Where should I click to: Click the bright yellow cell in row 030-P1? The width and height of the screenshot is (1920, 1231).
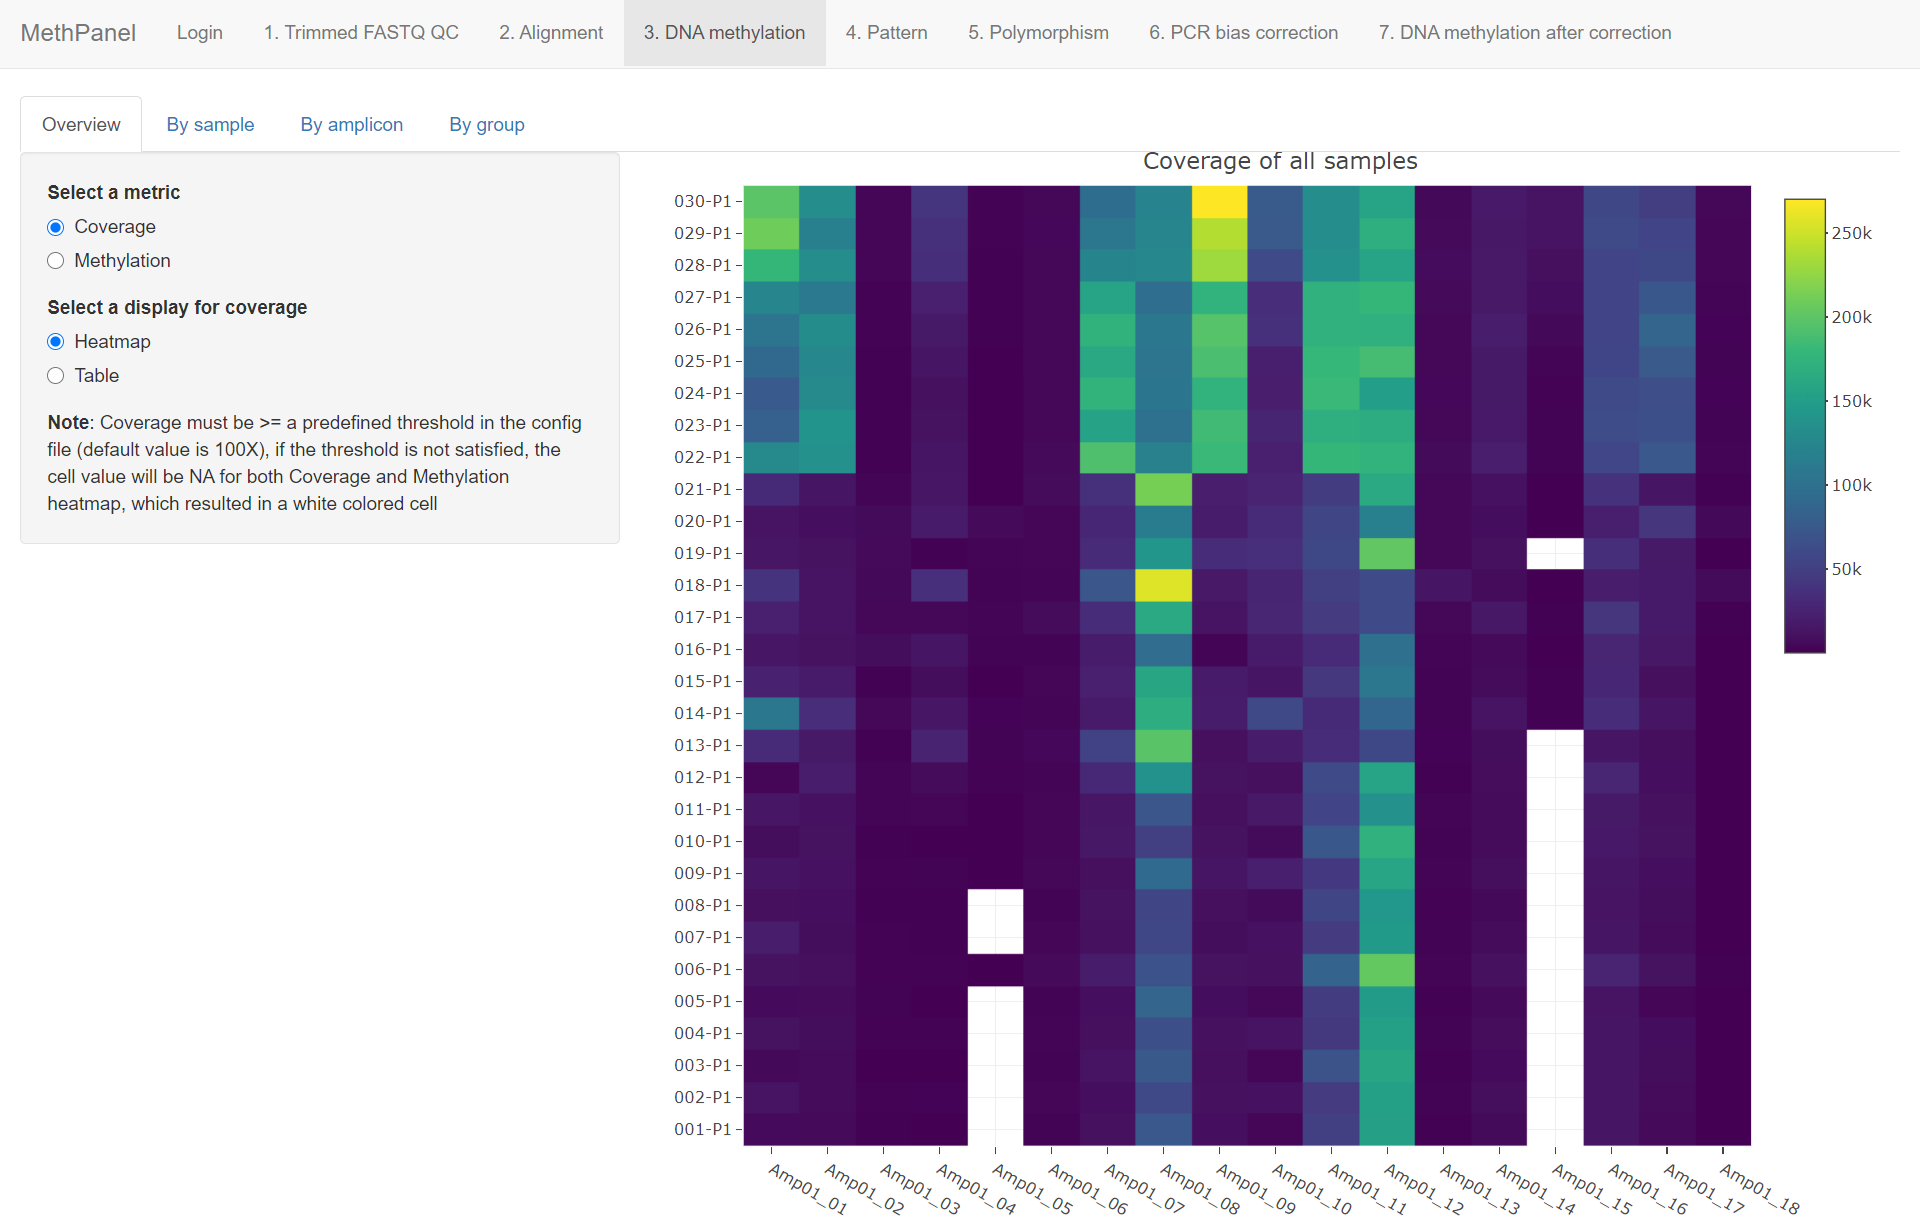[1219, 202]
